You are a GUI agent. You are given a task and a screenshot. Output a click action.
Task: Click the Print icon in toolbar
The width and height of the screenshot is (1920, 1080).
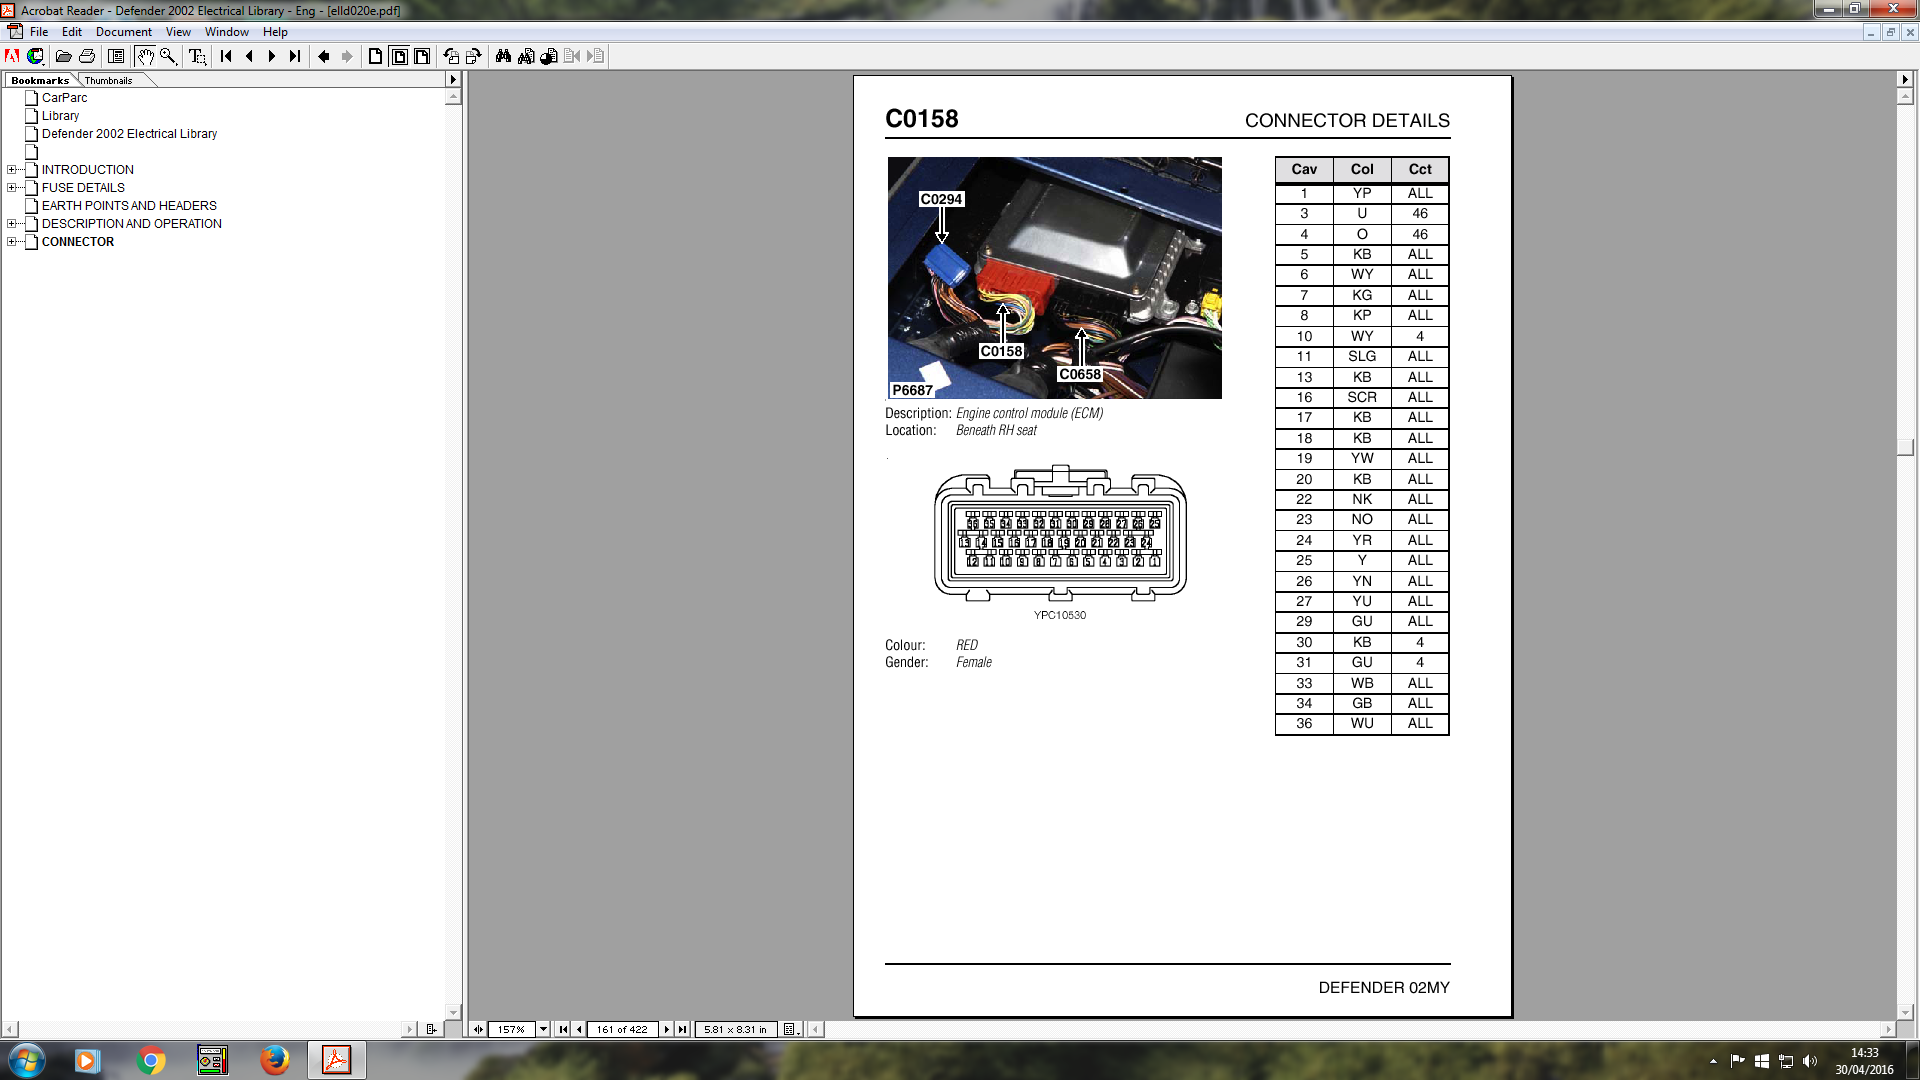pyautogui.click(x=87, y=56)
